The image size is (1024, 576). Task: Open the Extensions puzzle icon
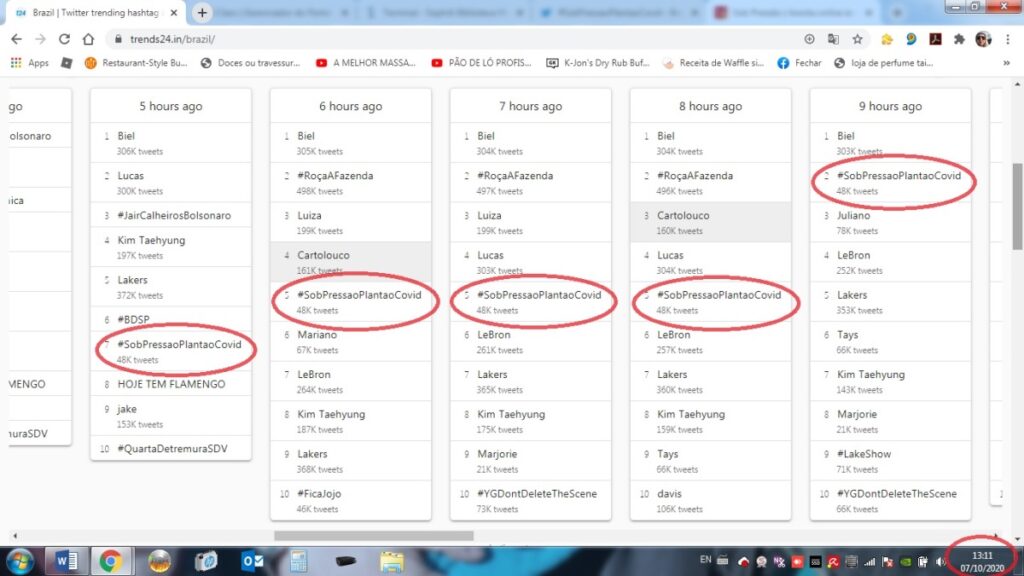click(x=959, y=39)
